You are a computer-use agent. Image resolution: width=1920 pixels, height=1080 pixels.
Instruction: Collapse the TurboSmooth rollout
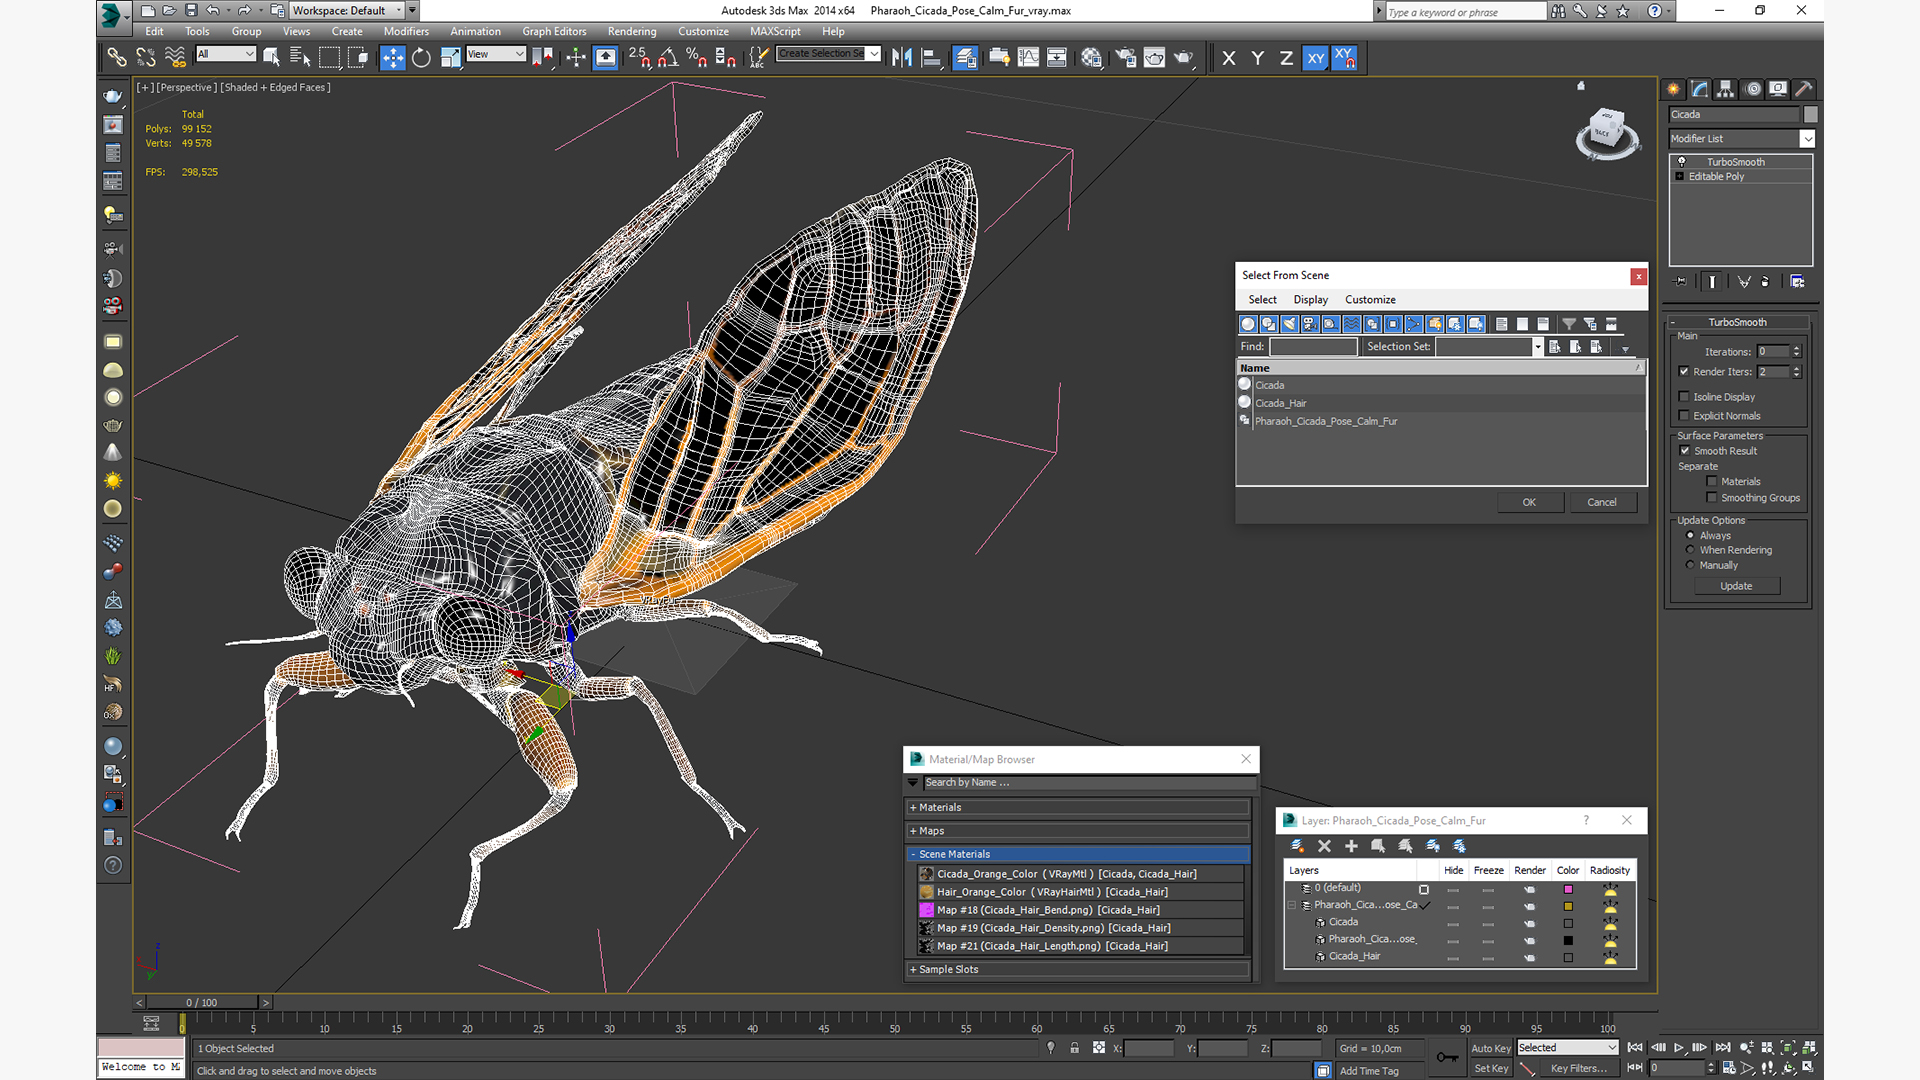coord(1738,323)
